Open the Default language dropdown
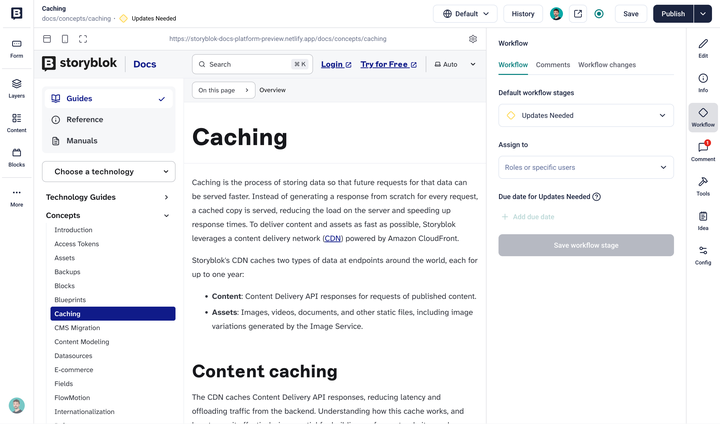 (x=465, y=14)
